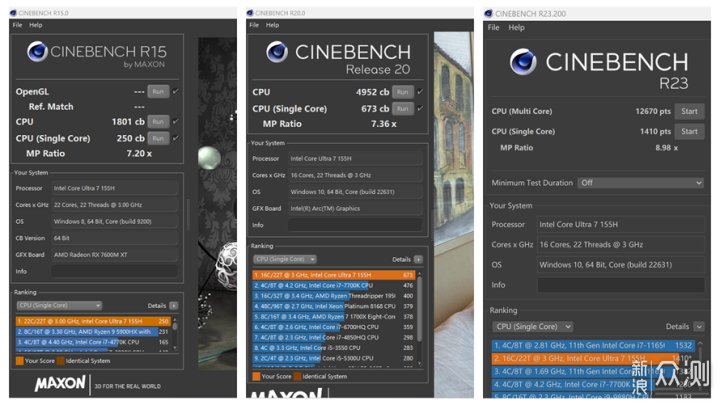Click the Cinebench R15 logo icon
The width and height of the screenshot is (720, 405).
click(37, 51)
